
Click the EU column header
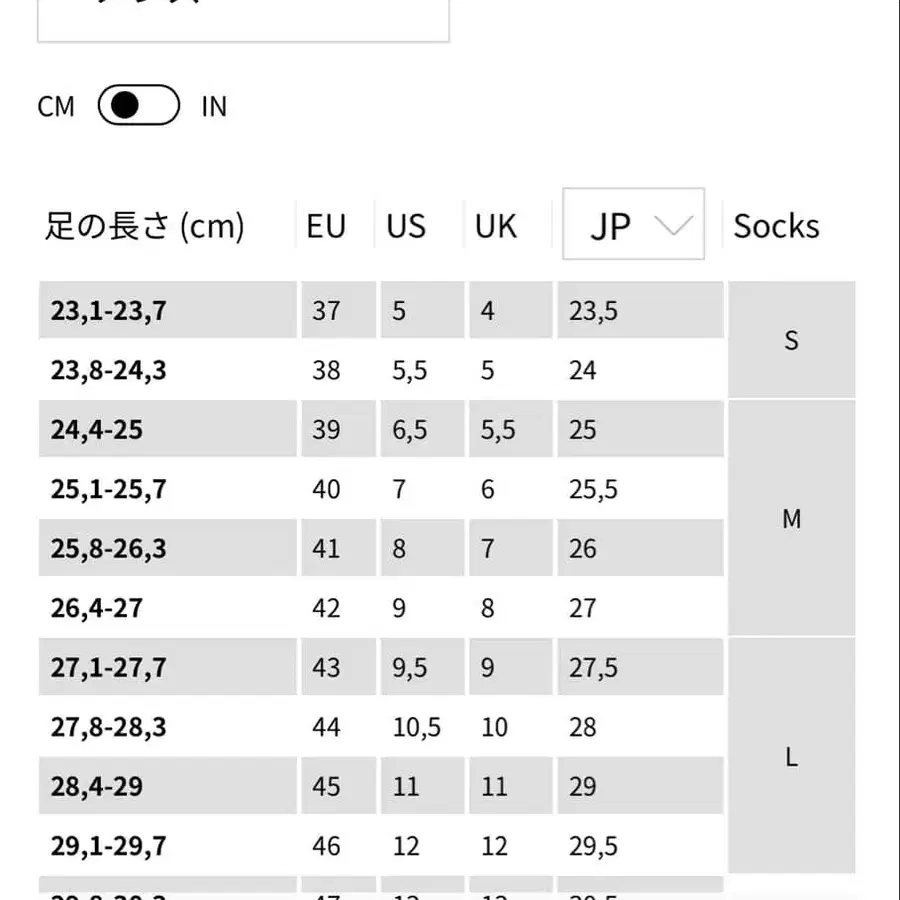[x=326, y=226]
